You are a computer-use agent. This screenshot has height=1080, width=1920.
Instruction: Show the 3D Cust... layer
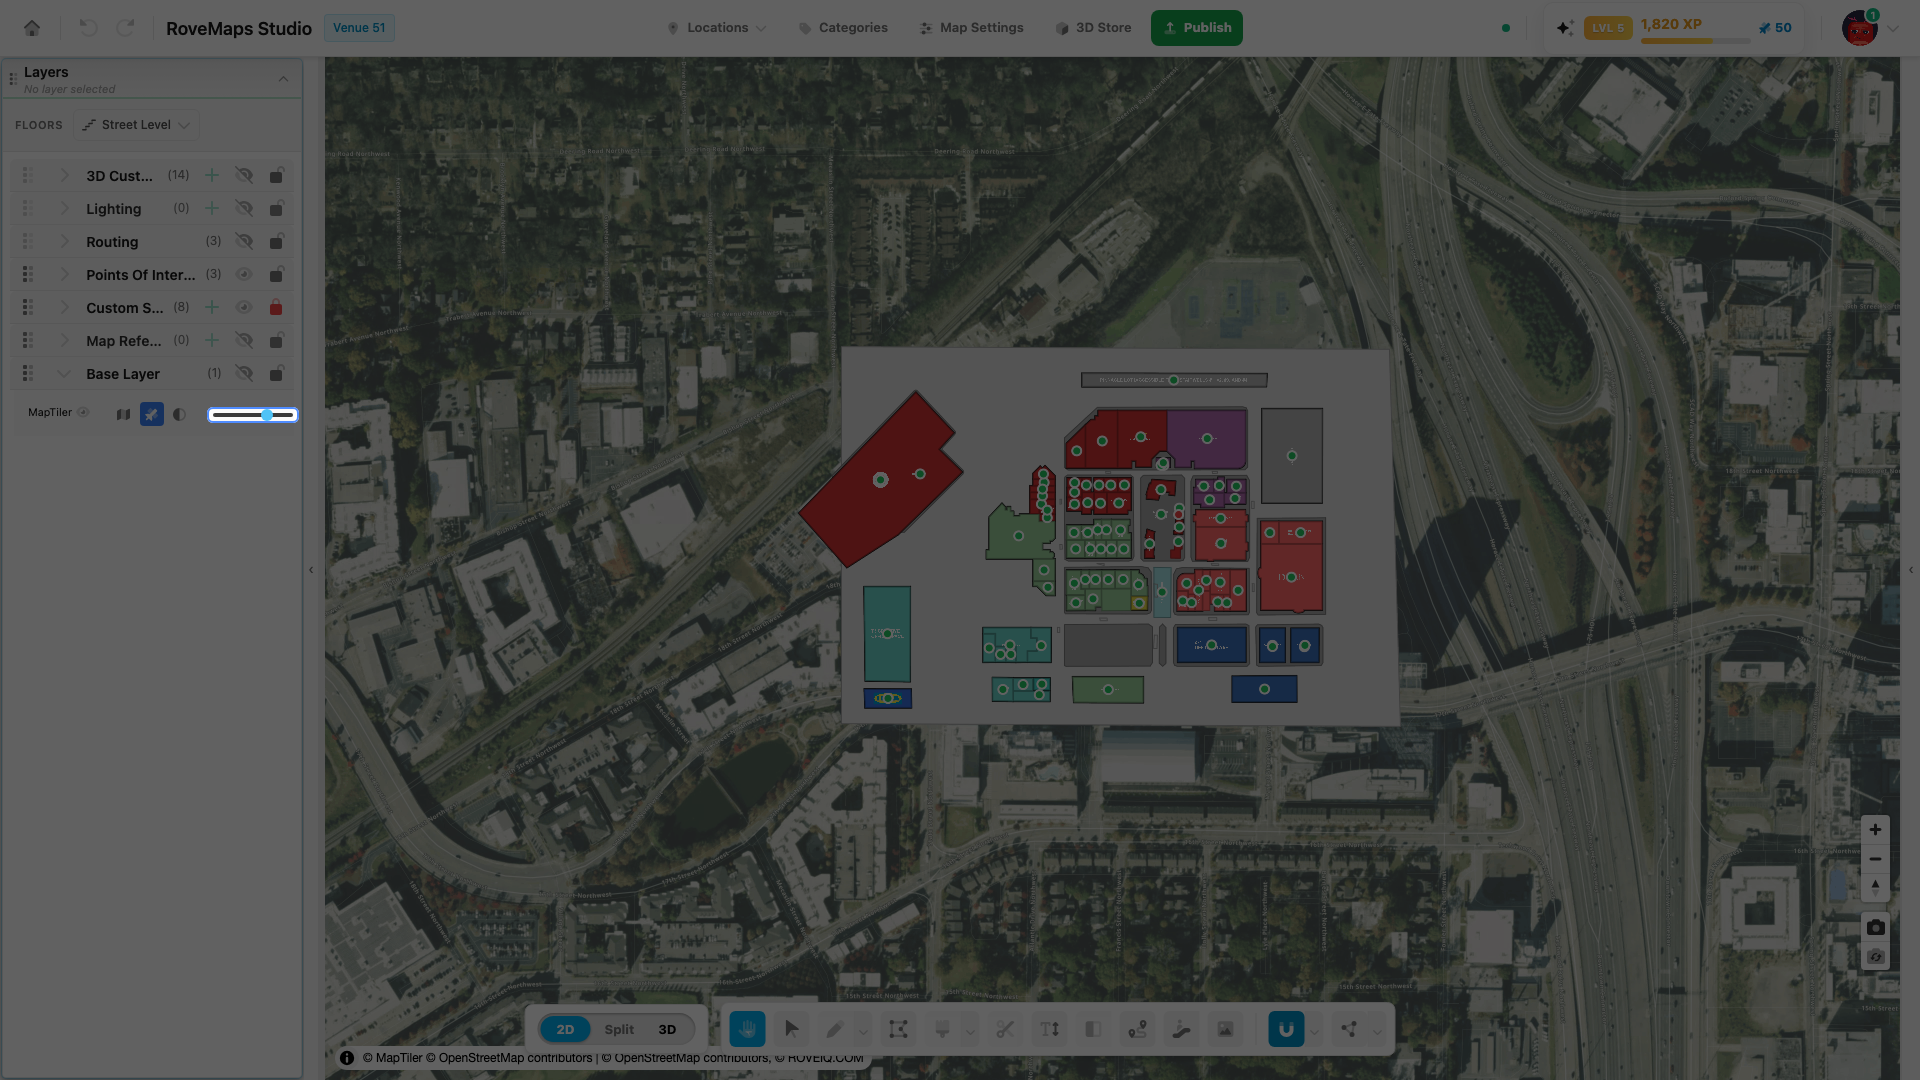[x=244, y=175]
